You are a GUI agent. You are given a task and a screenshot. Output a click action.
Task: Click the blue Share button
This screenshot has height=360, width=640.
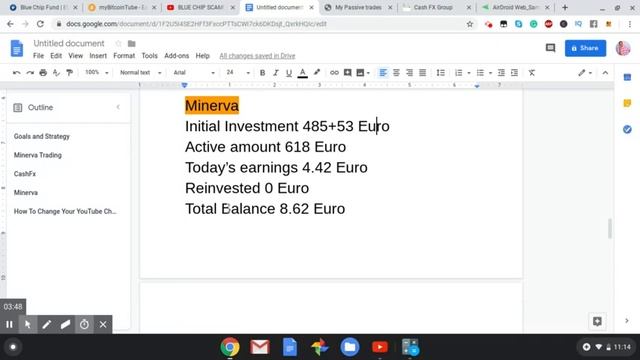(x=585, y=48)
